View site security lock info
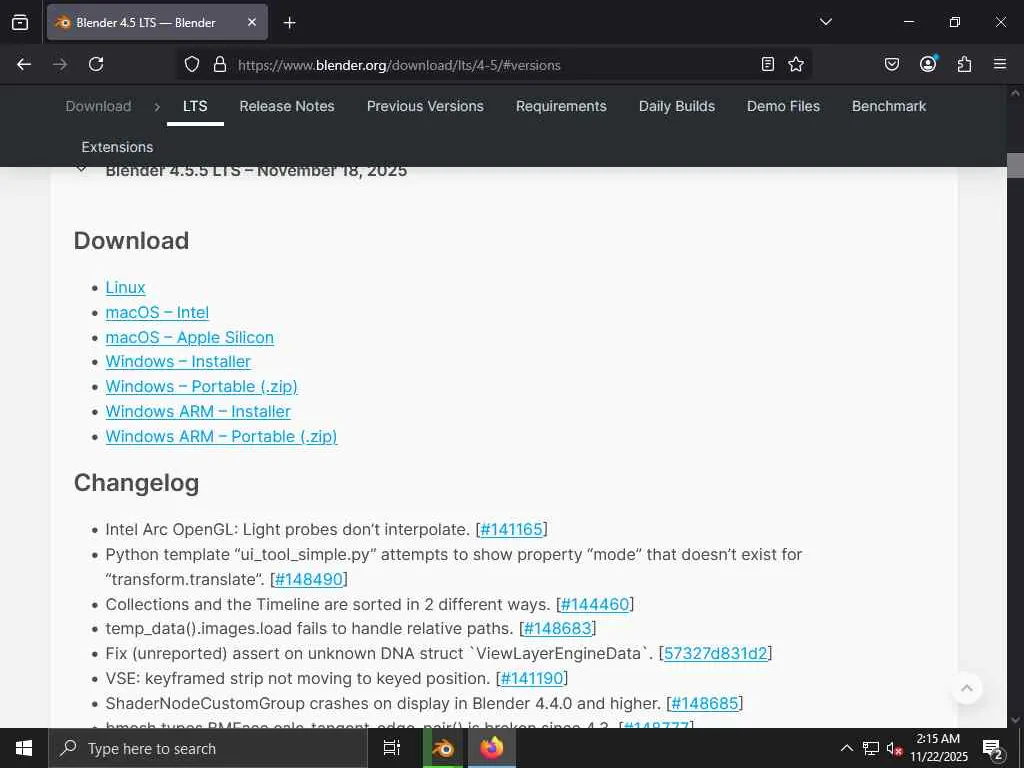Viewport: 1024px width, 768px height. coord(220,65)
